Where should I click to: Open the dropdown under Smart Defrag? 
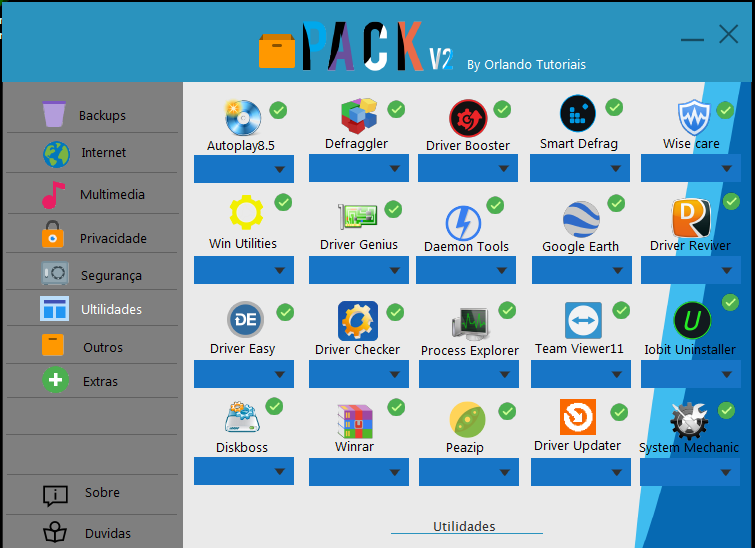tap(580, 168)
